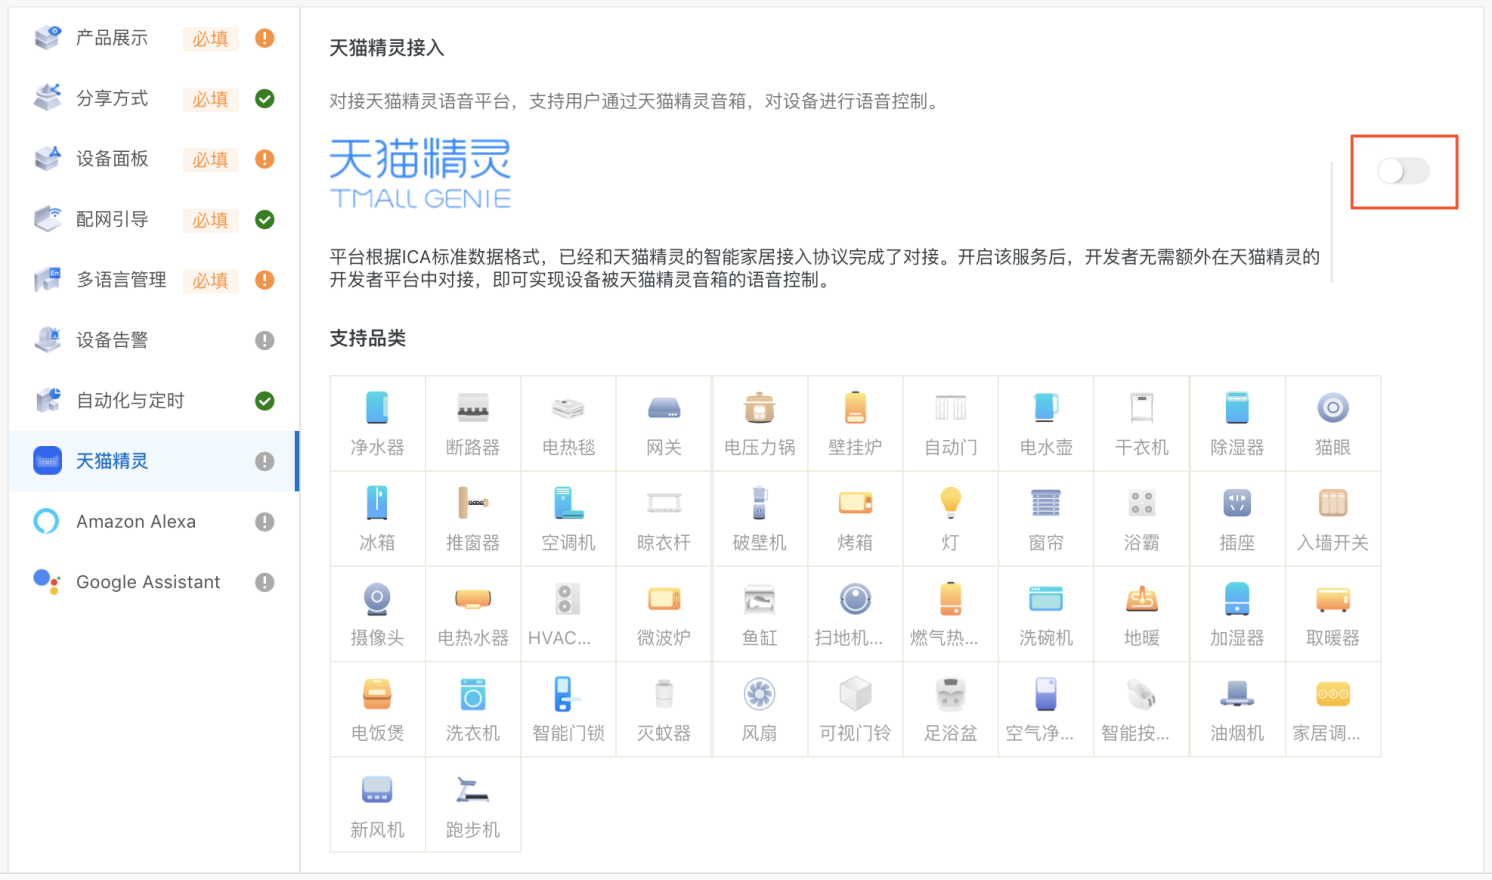The width and height of the screenshot is (1492, 880).
Task: Select the 净水器 category icon
Action: pyautogui.click(x=377, y=408)
